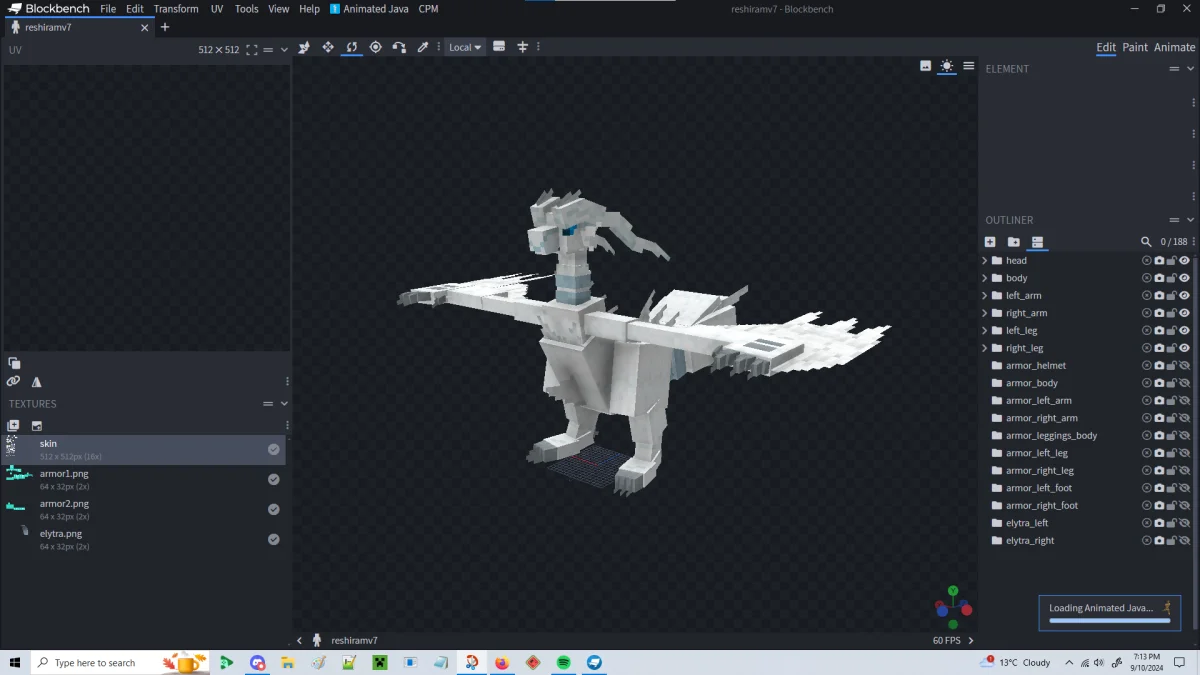Click the Add Cube icon in Outliner
1200x675 pixels.
click(x=990, y=242)
